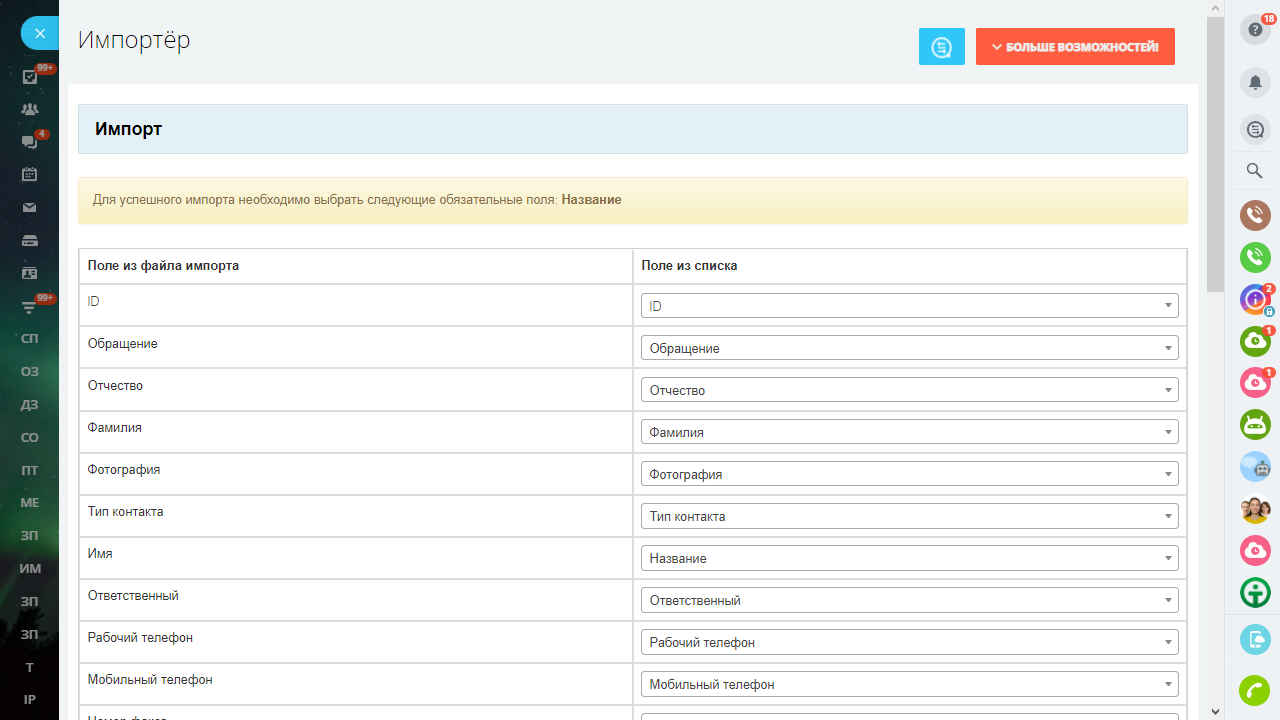Image resolution: width=1280 pixels, height=720 pixels.
Task: Open the mail envelope icon in sidebar
Action: [x=30, y=207]
